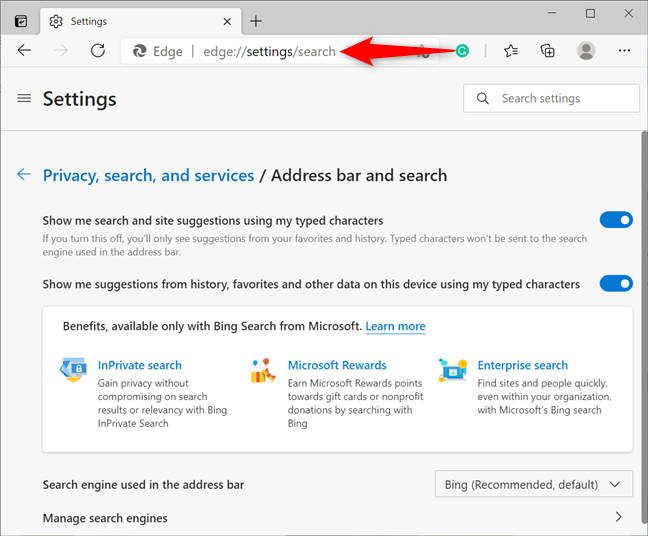Toggle history and favorites suggestions switch
This screenshot has width=648, height=536.
(x=616, y=284)
